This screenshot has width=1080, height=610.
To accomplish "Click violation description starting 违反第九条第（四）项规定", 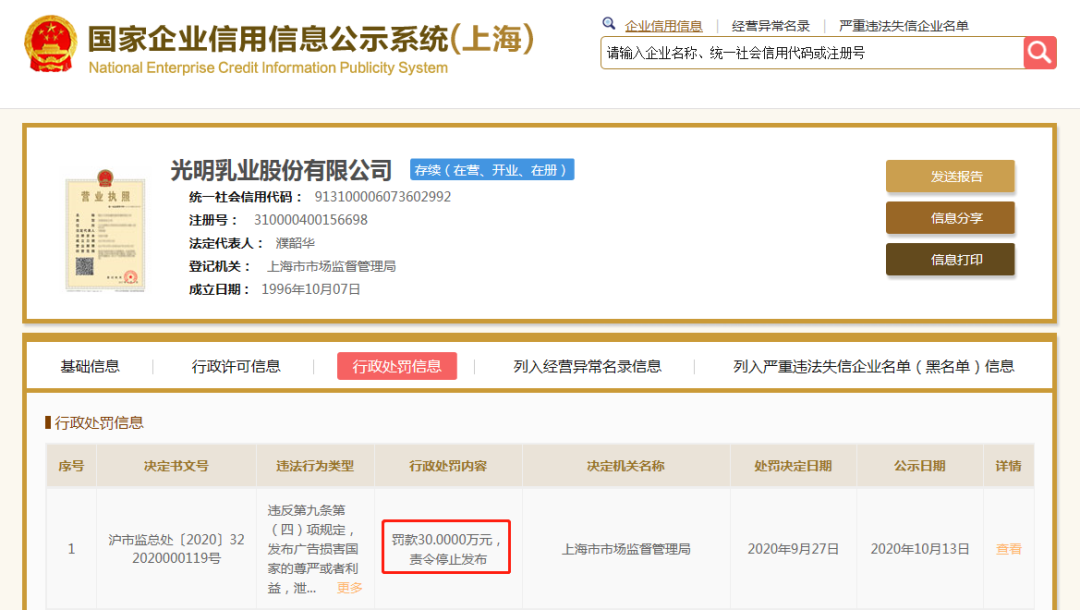I will point(313,549).
